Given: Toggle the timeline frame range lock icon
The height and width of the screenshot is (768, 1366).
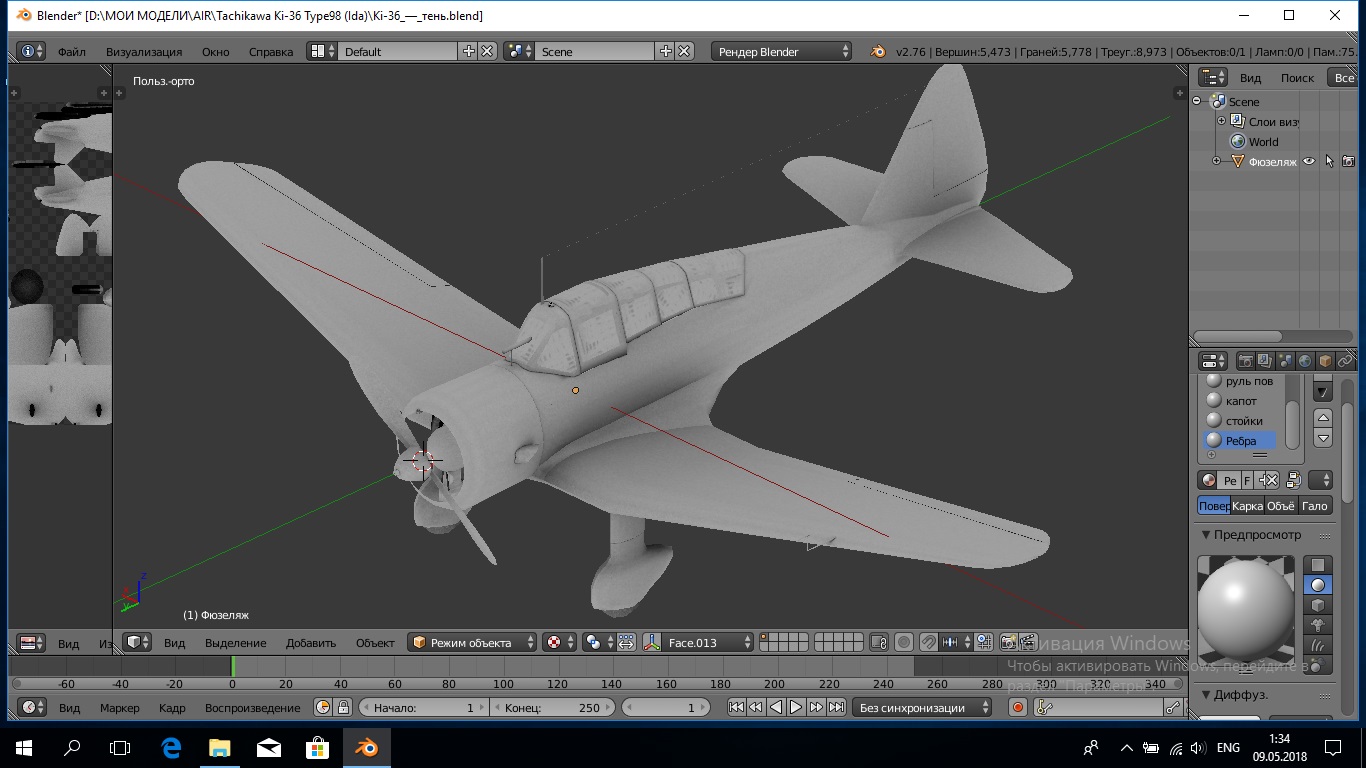Looking at the screenshot, I should pyautogui.click(x=343, y=707).
